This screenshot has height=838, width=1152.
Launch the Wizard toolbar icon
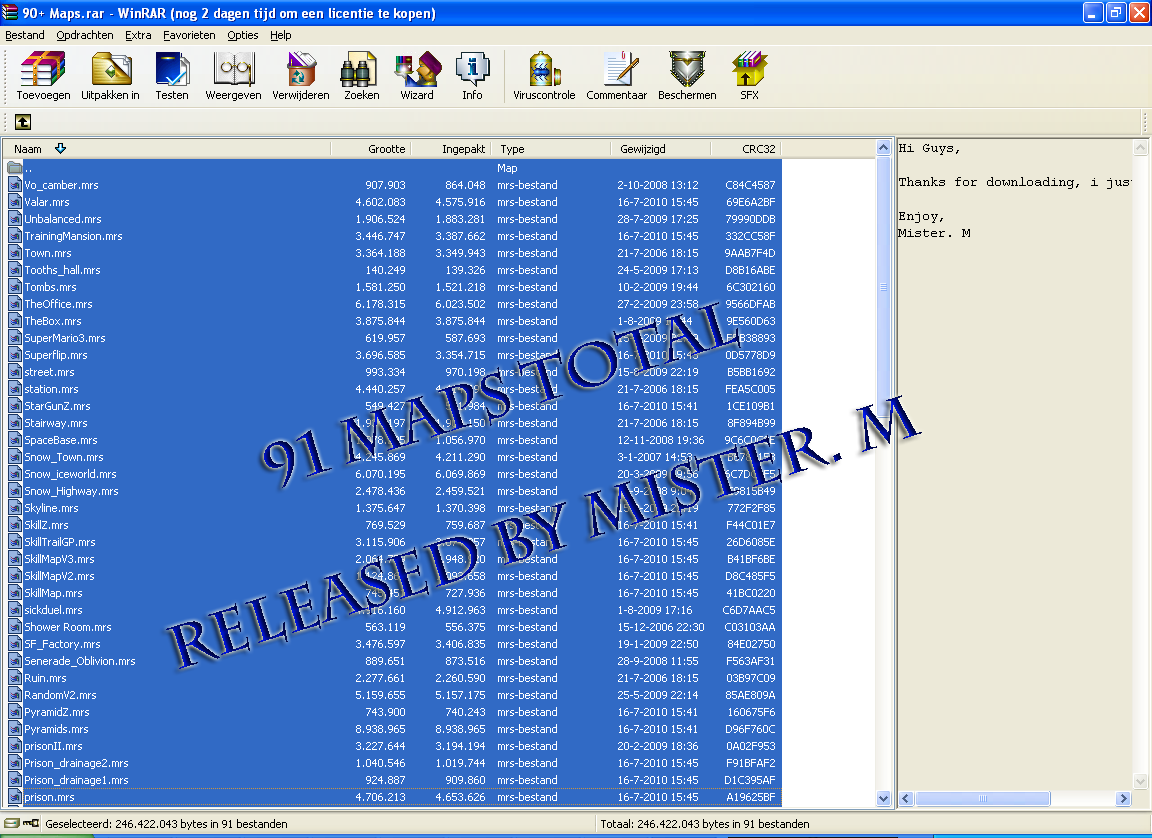417,69
